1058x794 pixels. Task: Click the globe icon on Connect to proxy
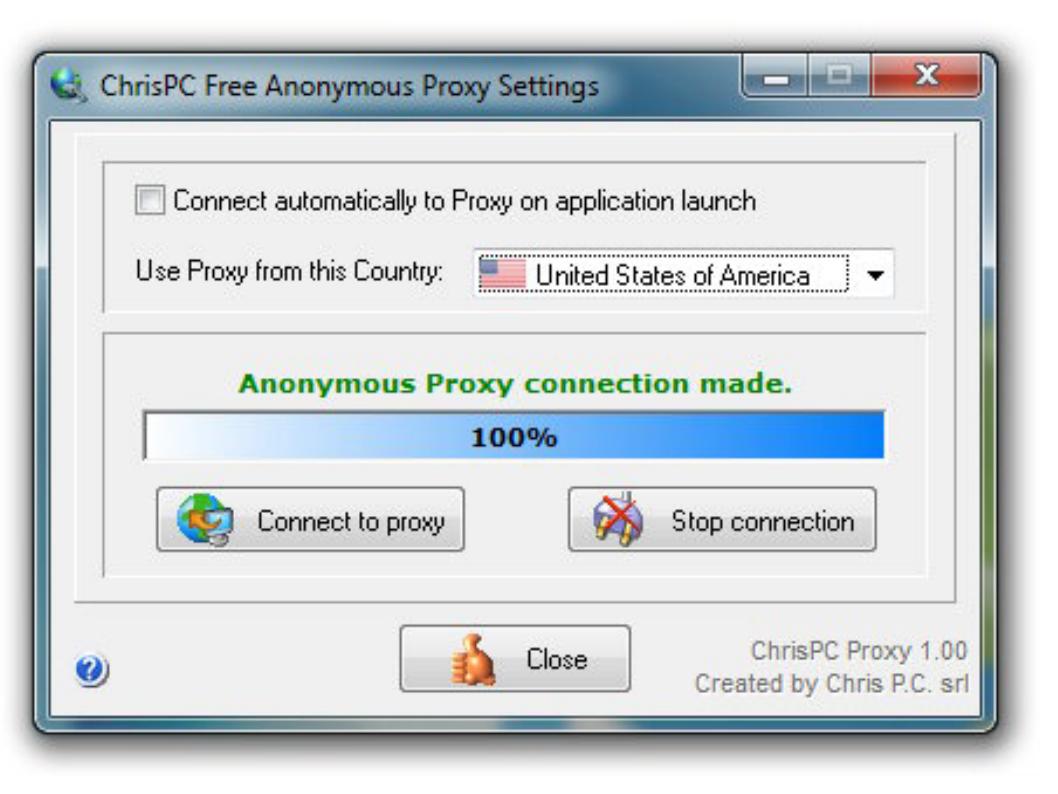[x=205, y=519]
